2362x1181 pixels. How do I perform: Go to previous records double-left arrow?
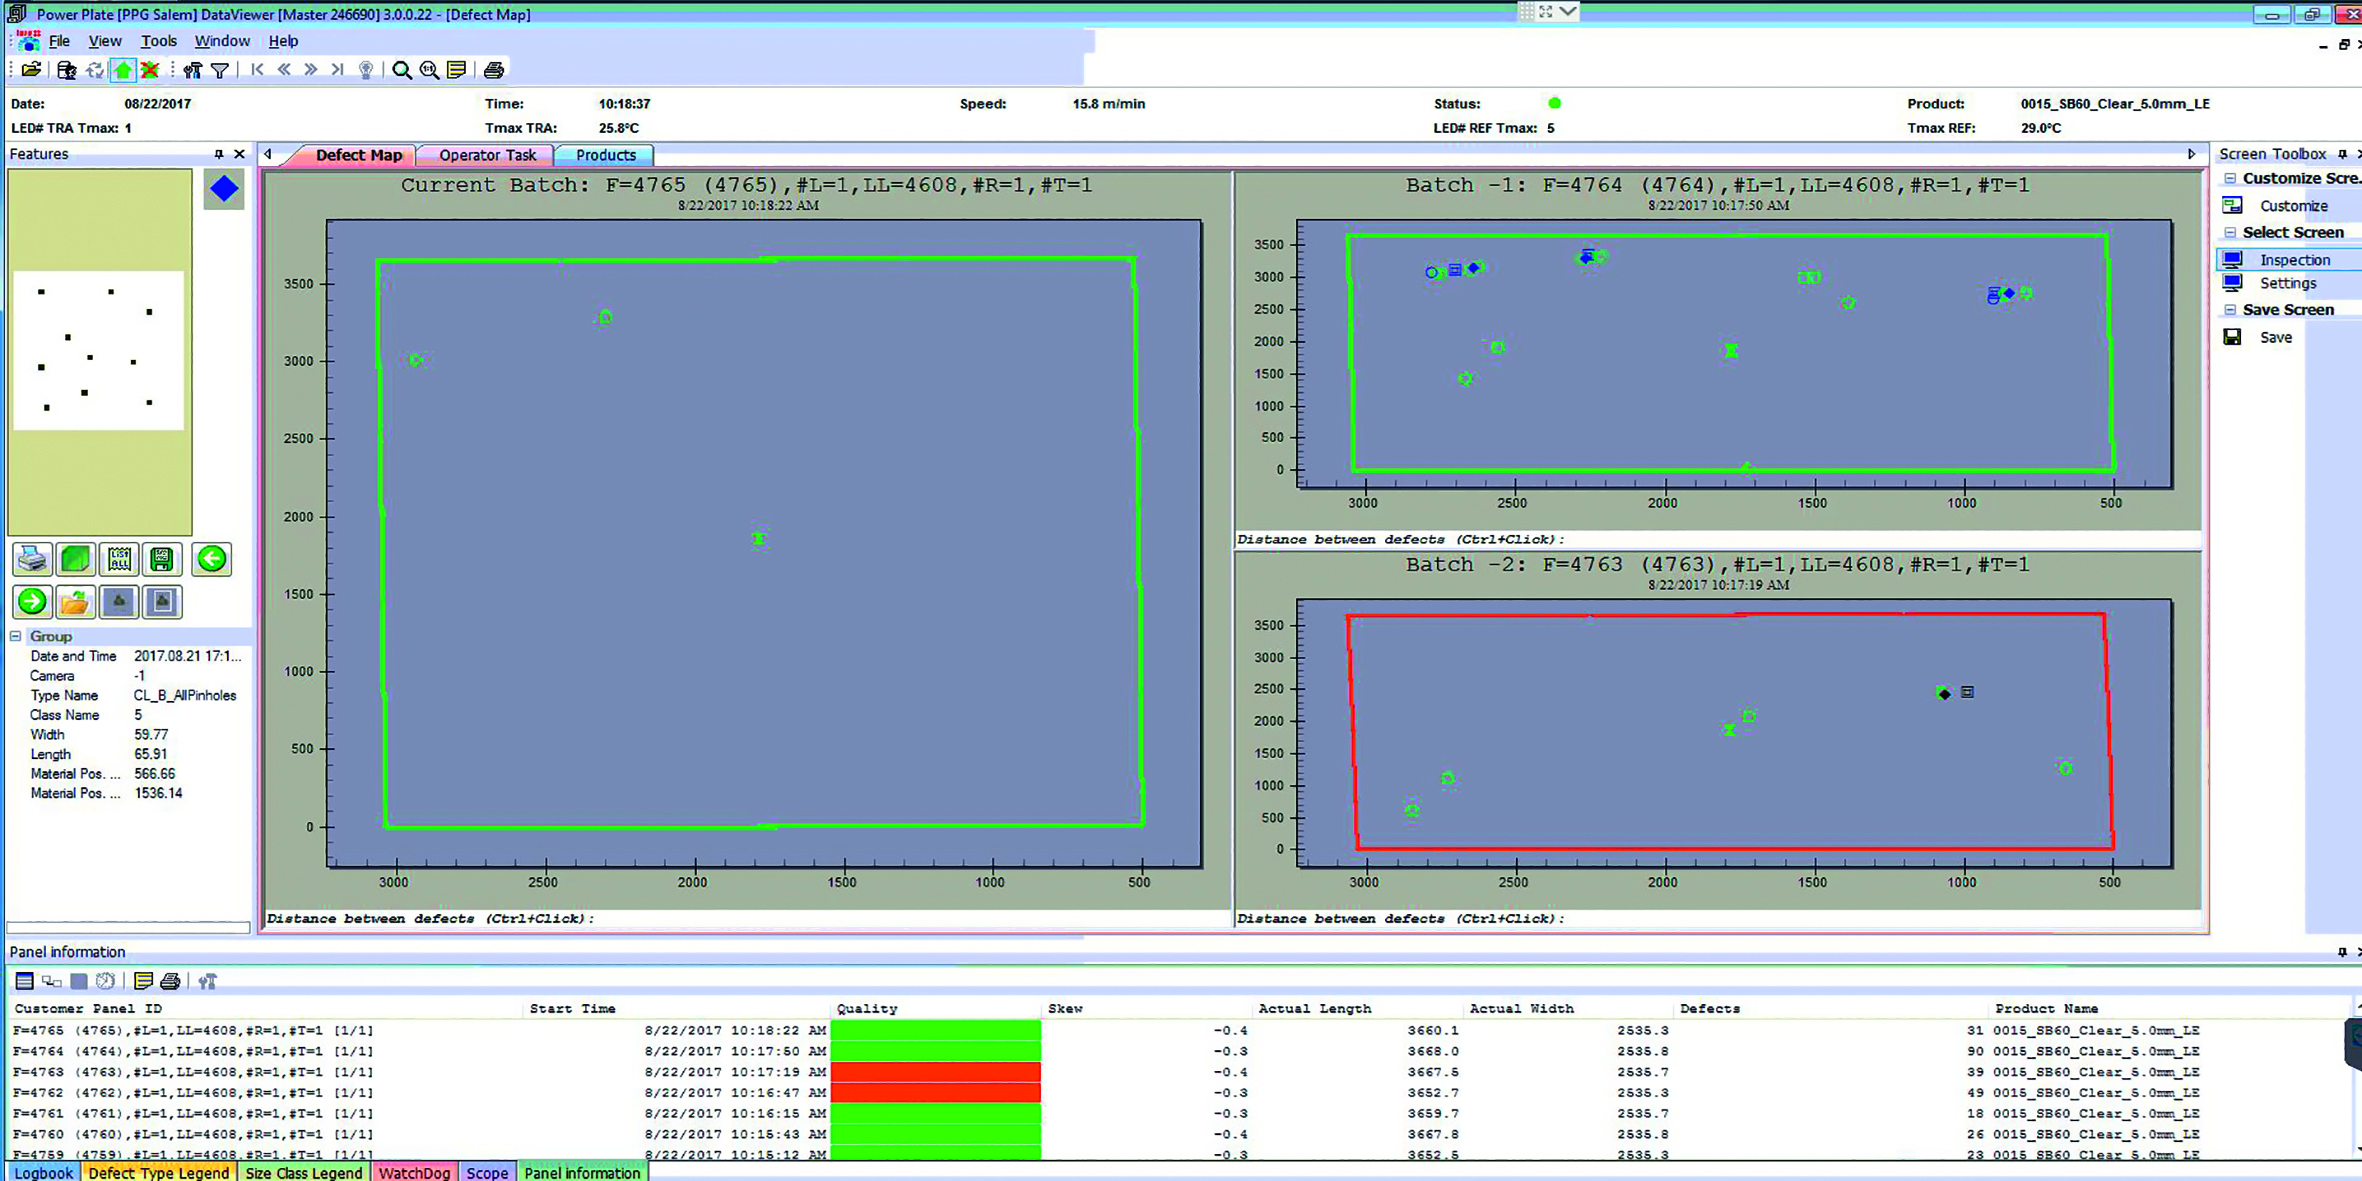click(x=284, y=70)
